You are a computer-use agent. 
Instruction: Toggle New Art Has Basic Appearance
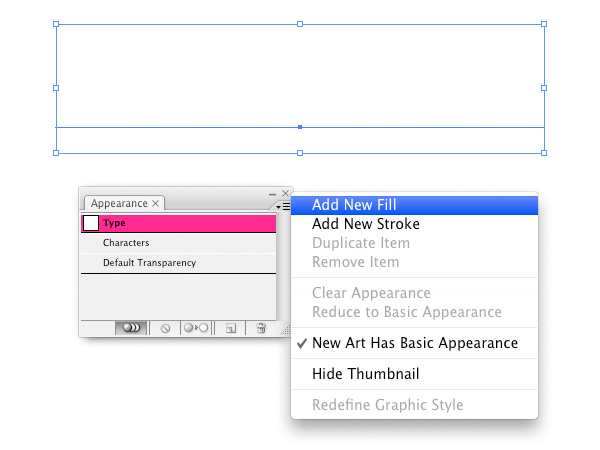[x=414, y=343]
